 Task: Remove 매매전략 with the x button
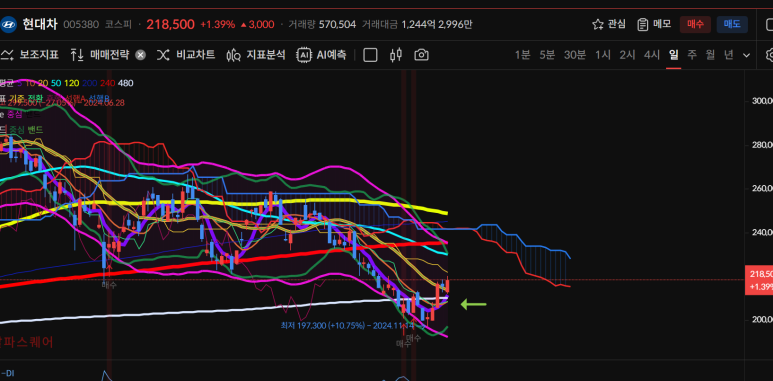(x=141, y=55)
